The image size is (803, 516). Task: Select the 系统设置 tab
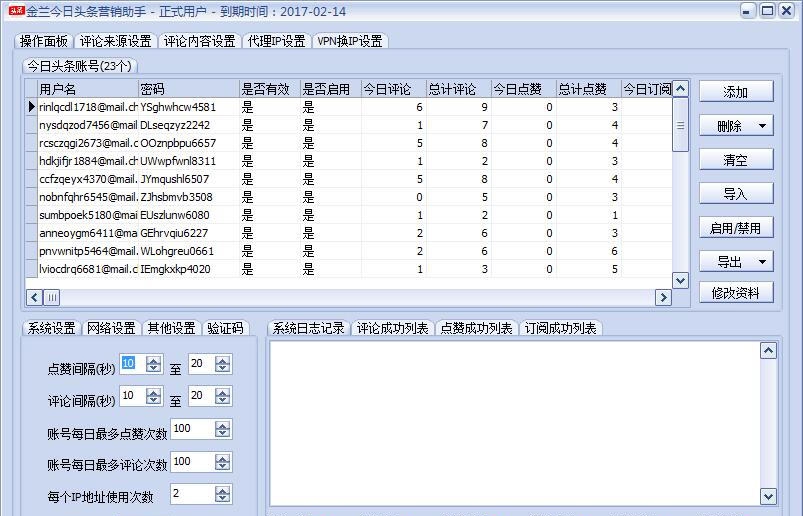(51, 328)
